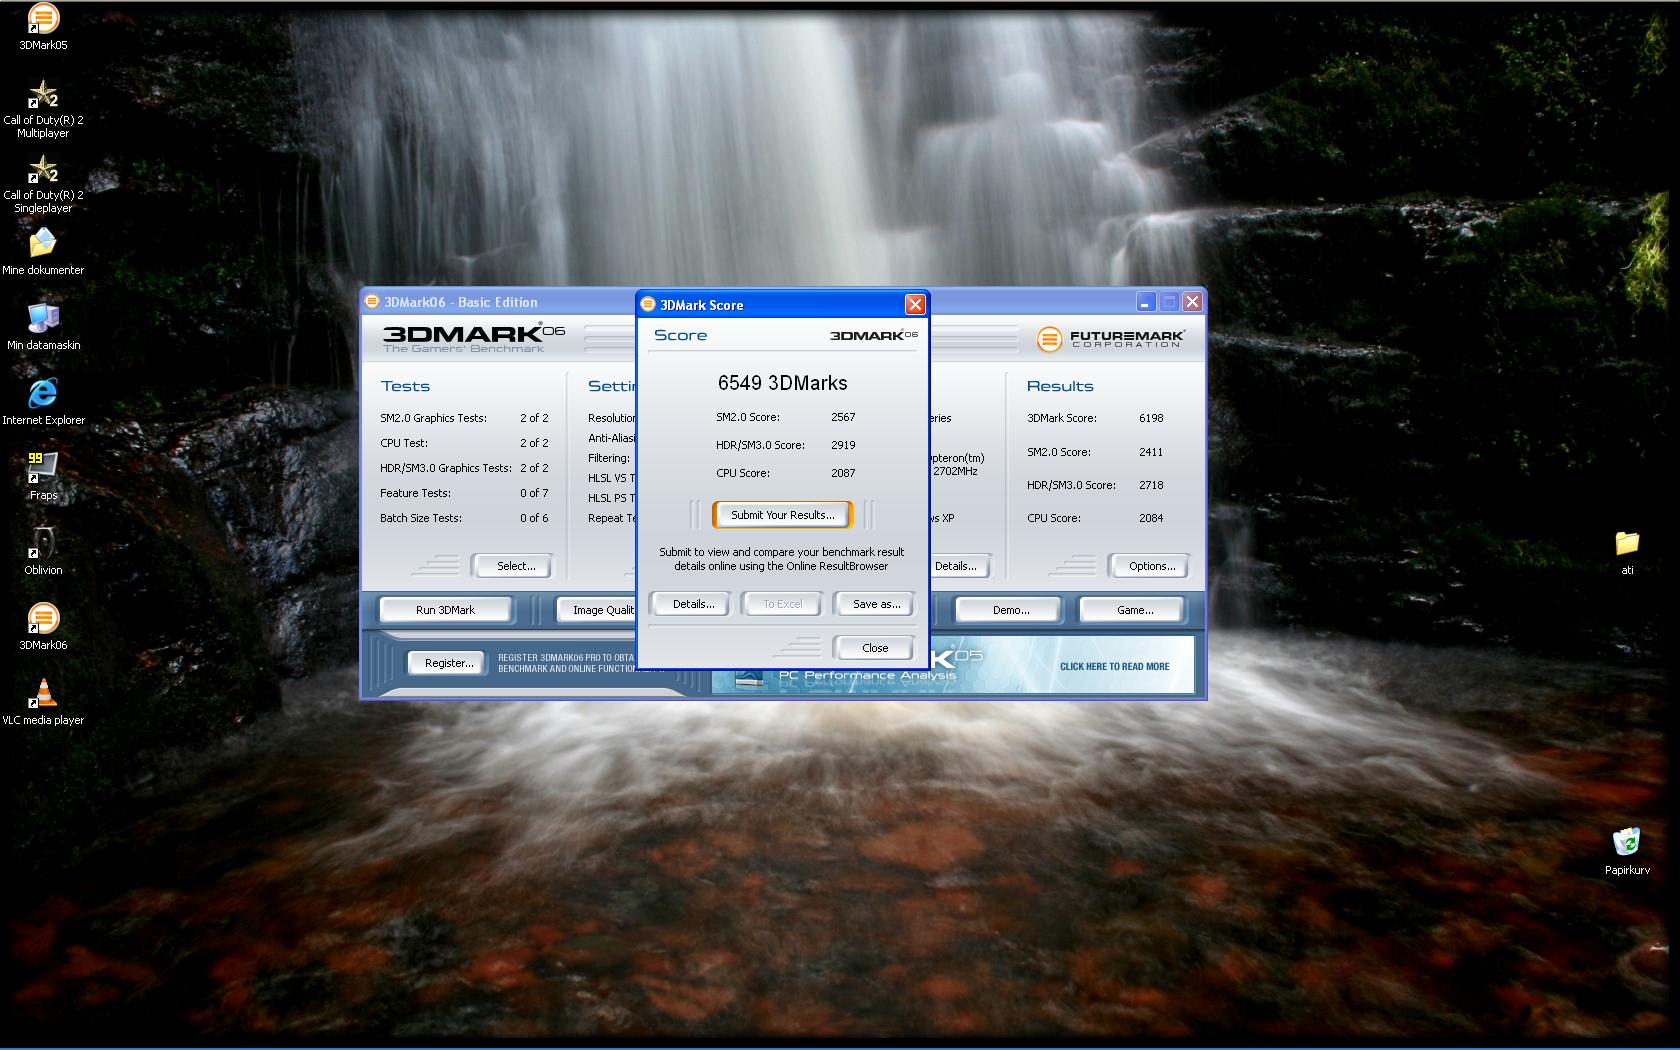
Task: Open the Papirkurv recycle bin
Action: coord(1627,851)
